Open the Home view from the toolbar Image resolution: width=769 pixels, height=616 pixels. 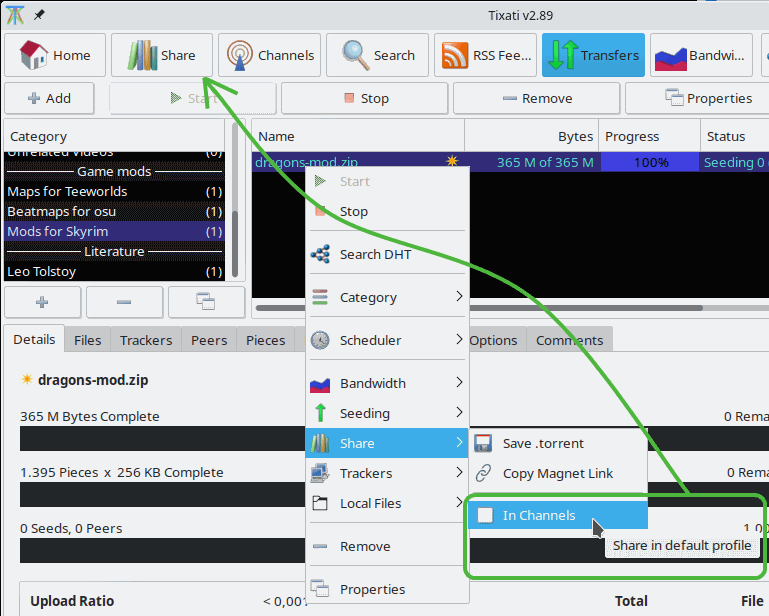click(55, 55)
